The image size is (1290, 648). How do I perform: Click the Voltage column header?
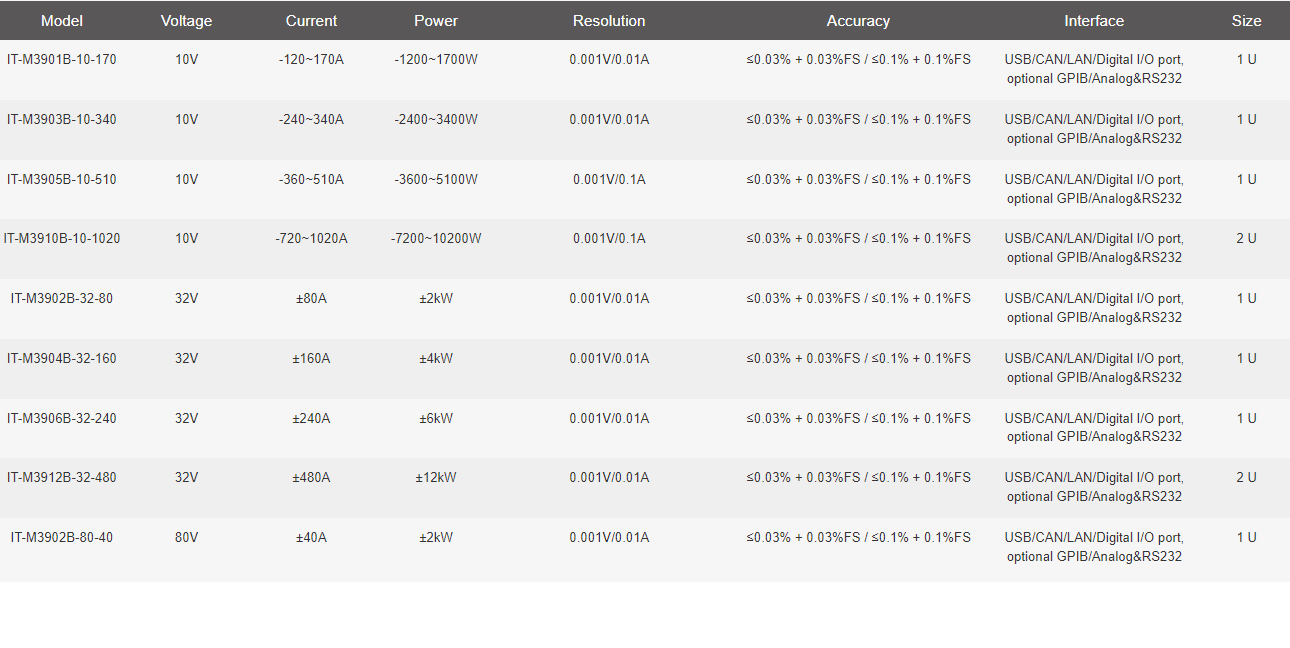point(187,20)
